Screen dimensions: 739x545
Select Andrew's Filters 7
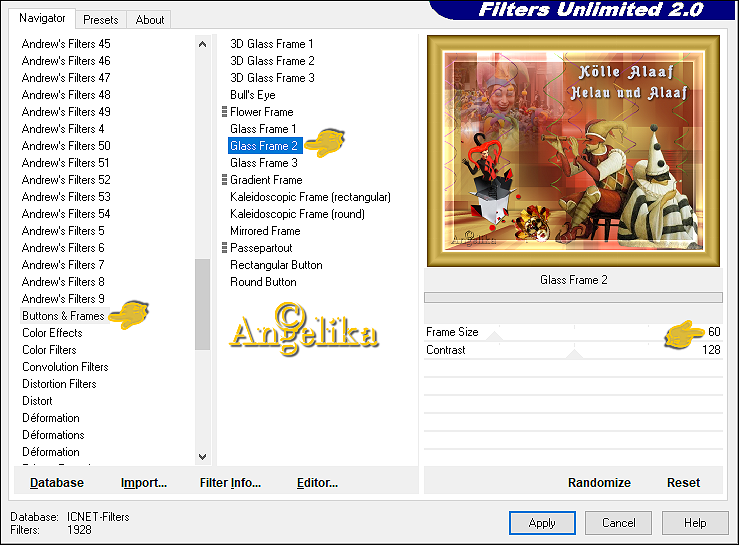tap(63, 264)
